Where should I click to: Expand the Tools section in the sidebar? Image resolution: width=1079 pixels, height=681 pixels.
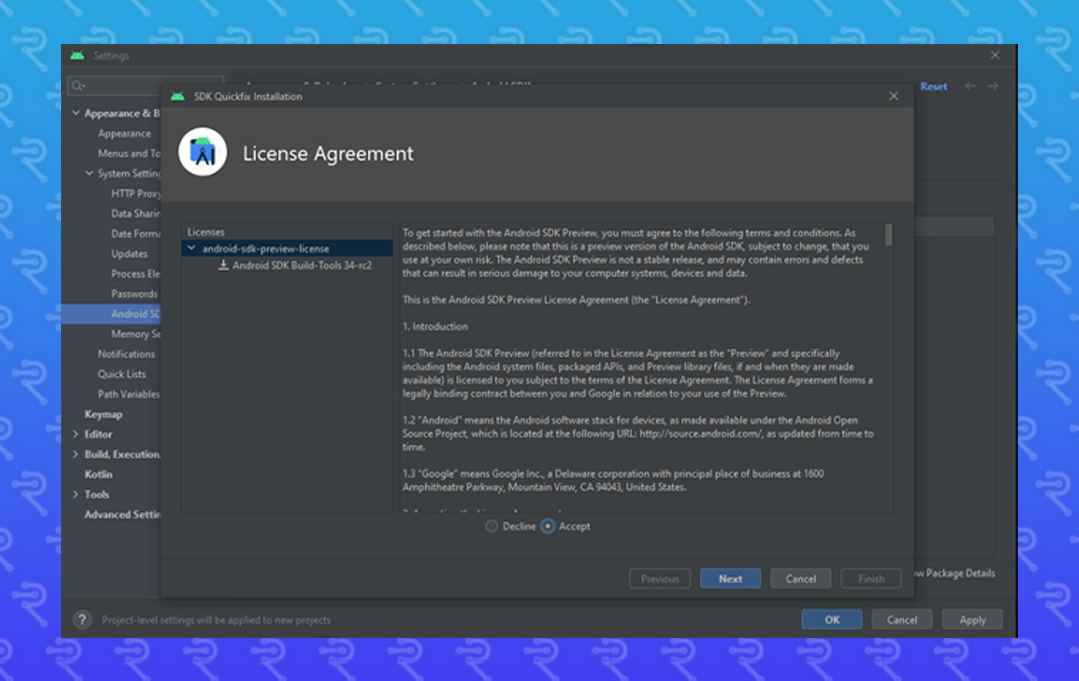pos(77,494)
